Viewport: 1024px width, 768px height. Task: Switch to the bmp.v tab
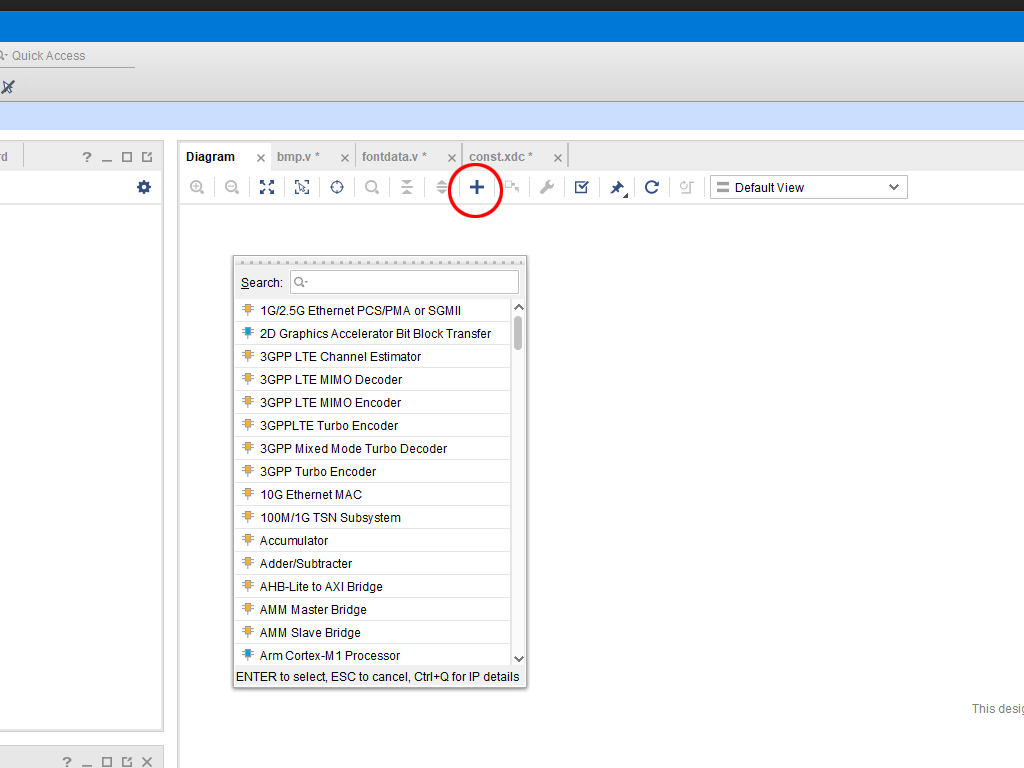click(x=298, y=157)
